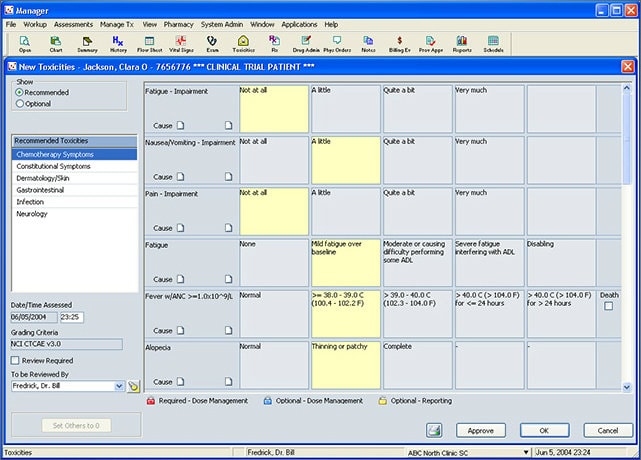The height and width of the screenshot is (460, 641).
Task: Click the print icon beside Approve
Action: click(x=435, y=430)
